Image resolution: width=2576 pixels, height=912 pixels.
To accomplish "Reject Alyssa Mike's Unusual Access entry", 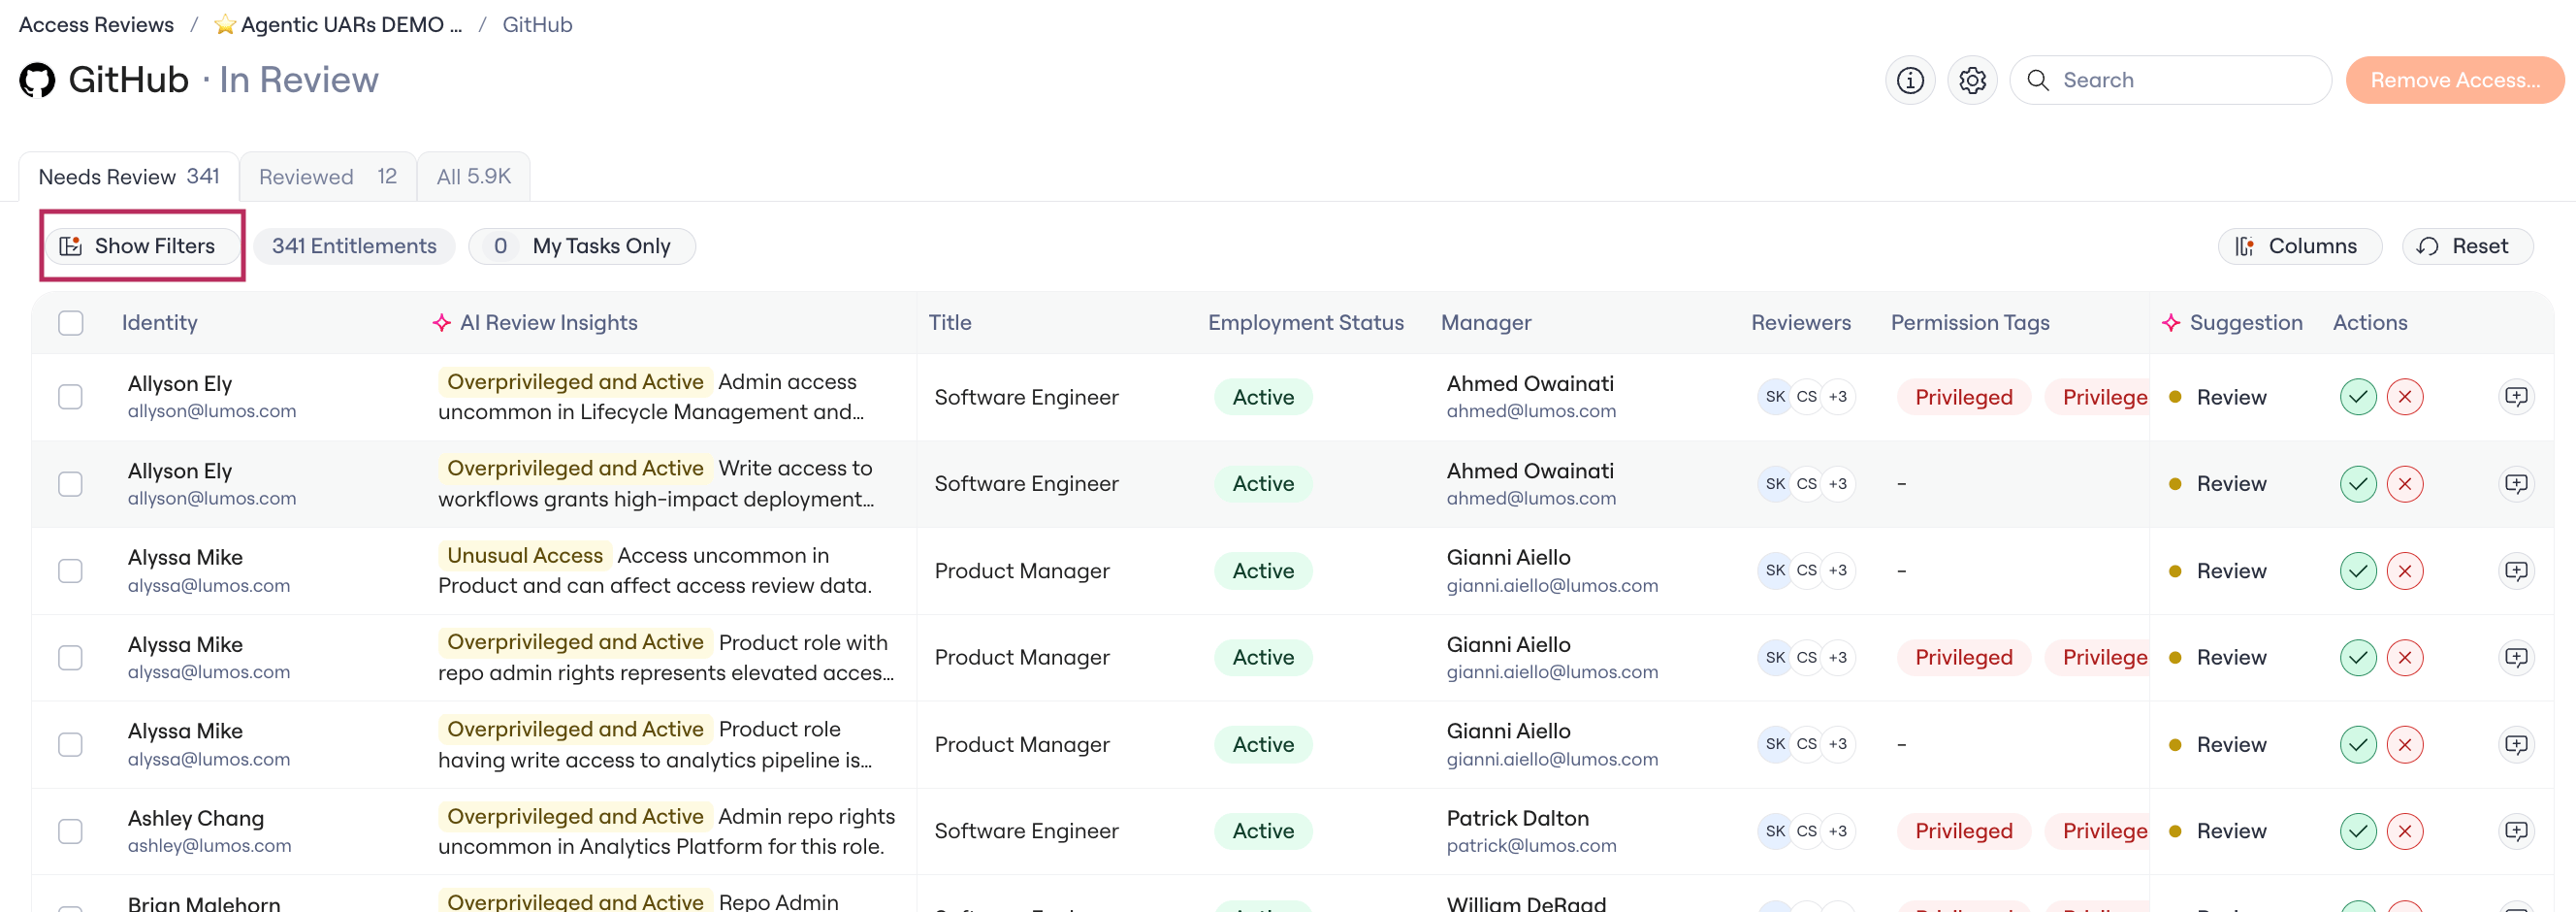I will click(2405, 571).
